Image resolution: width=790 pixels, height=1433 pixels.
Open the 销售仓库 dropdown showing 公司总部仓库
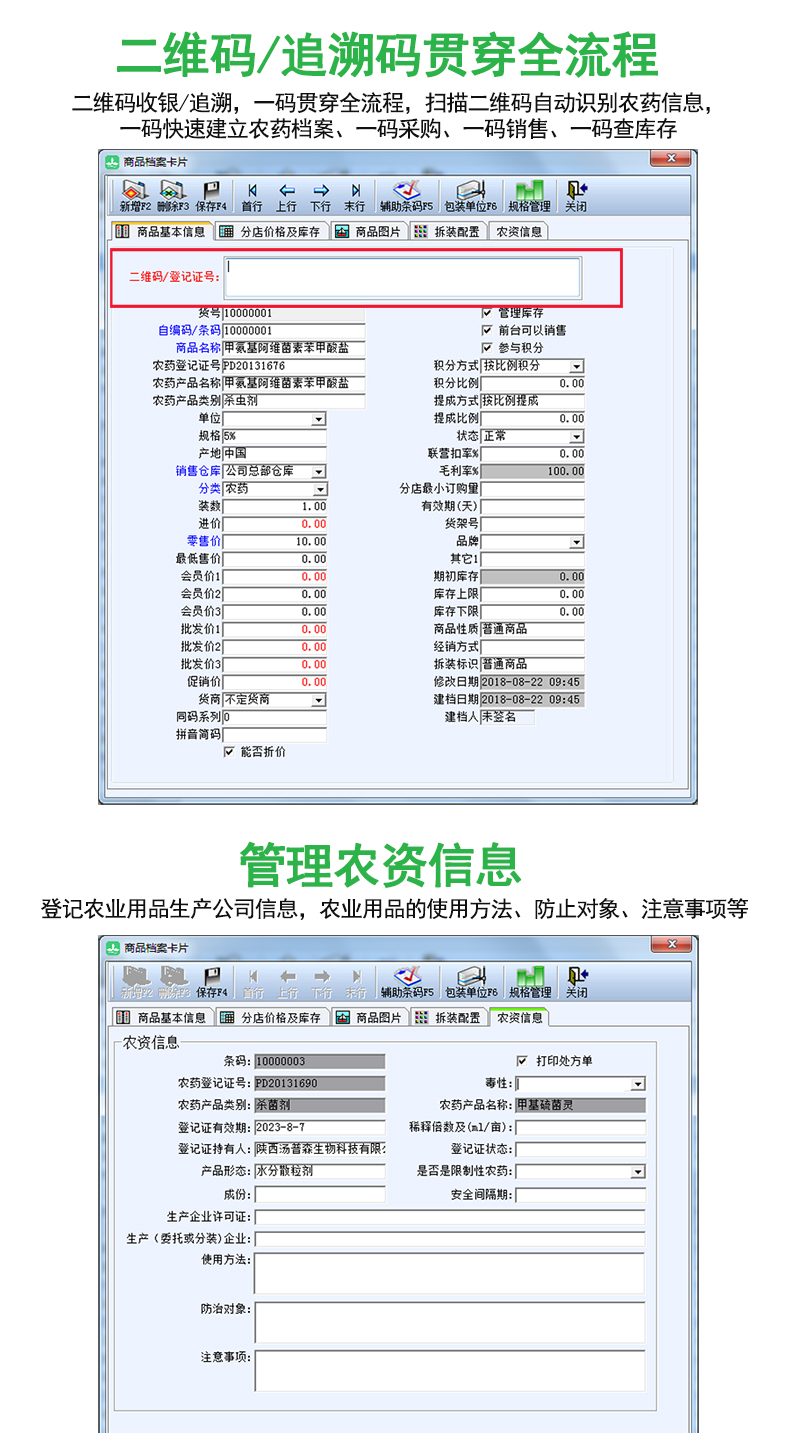pos(318,471)
